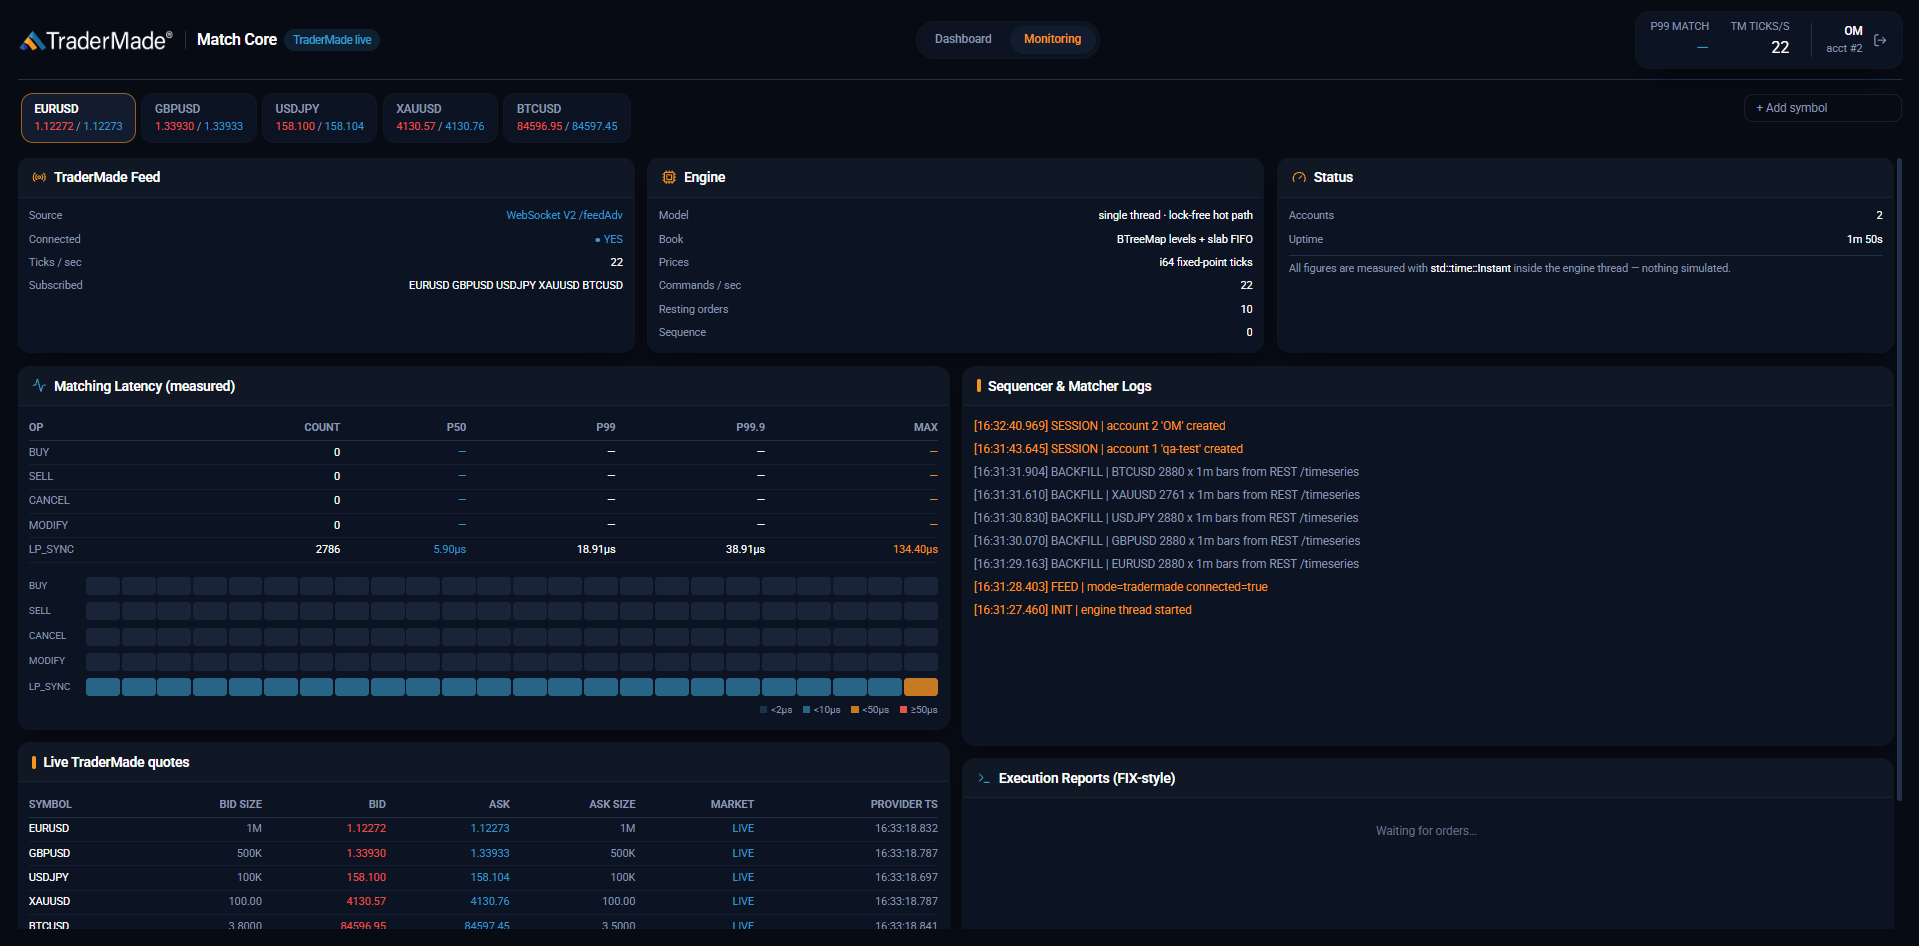Click the BACKFILL BTCUSD 2880 log entry
This screenshot has width=1919, height=946.
click(1166, 472)
